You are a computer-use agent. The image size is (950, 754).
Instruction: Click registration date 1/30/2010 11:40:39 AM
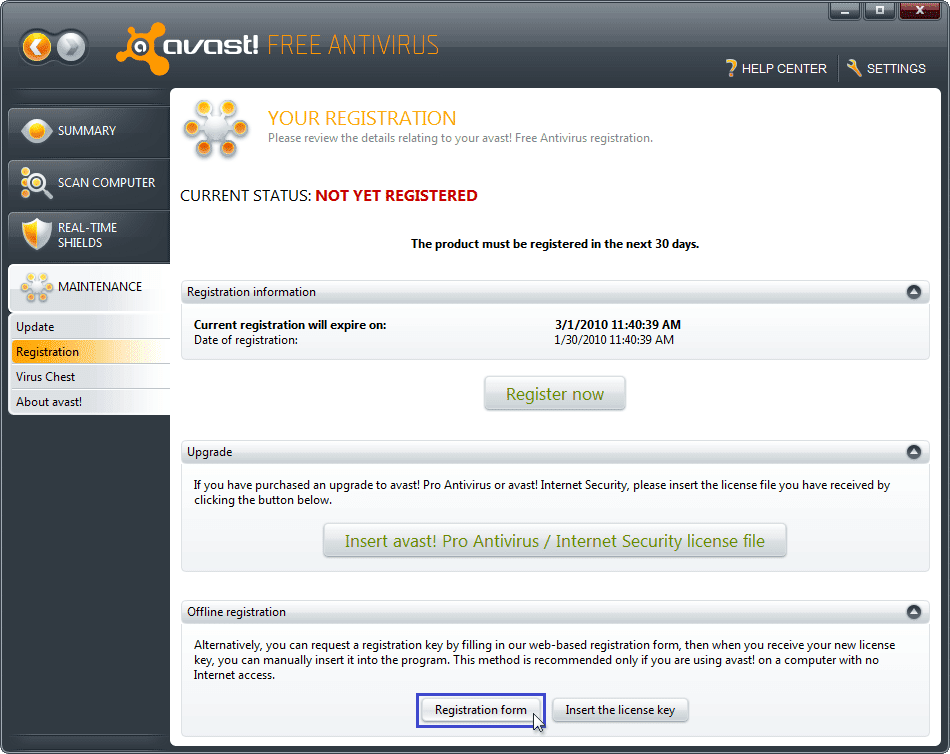614,340
